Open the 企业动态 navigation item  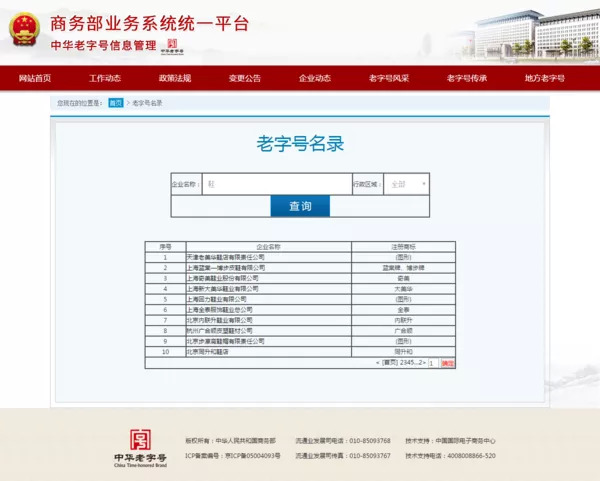[x=314, y=78]
